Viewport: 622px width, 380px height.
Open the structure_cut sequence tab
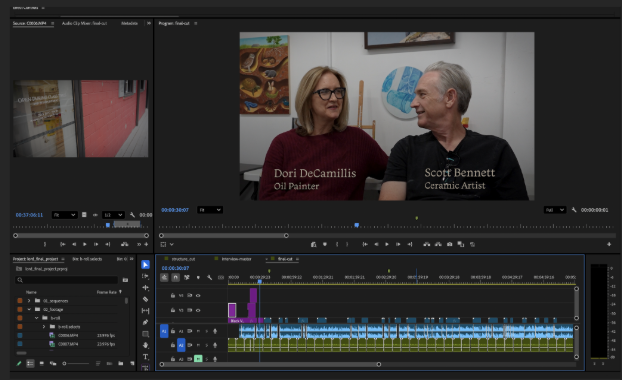(x=183, y=259)
